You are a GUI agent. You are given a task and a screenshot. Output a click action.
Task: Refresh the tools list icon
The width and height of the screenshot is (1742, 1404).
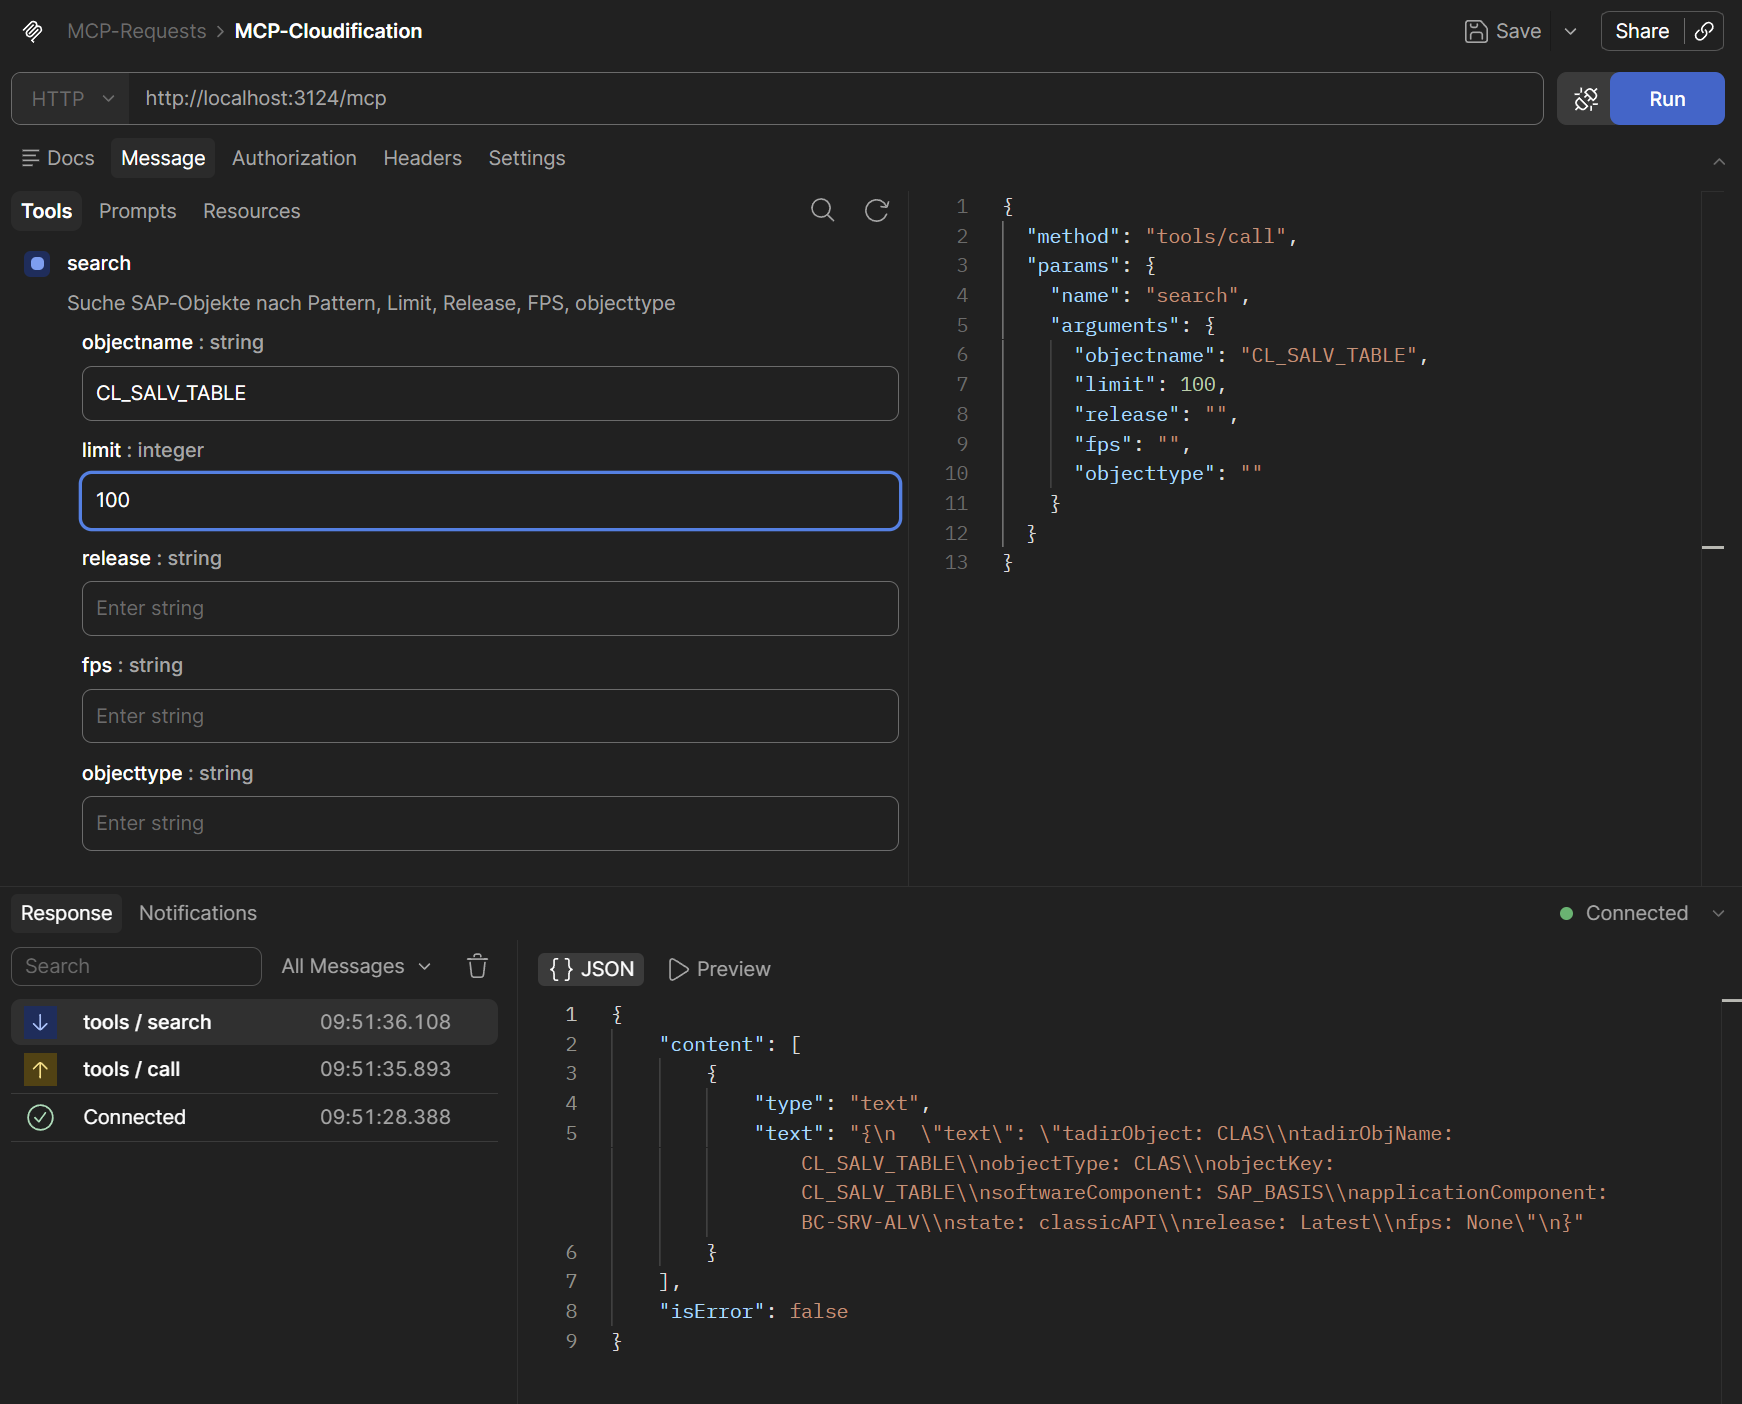click(x=877, y=210)
